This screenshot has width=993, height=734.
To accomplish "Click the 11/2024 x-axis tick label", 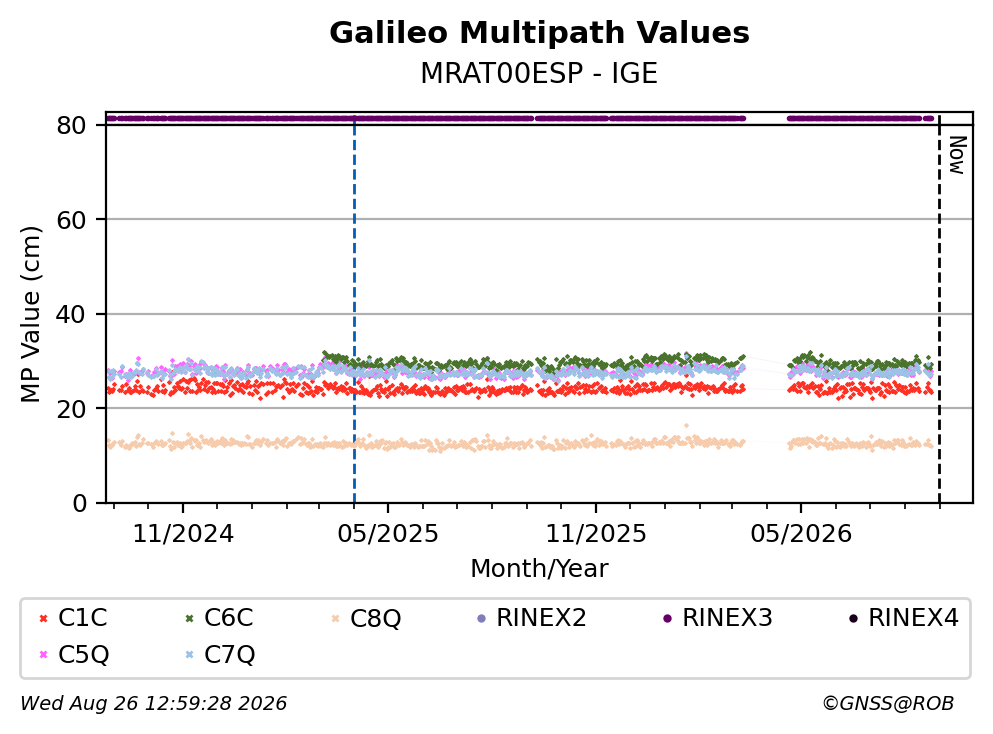I will 183,534.
